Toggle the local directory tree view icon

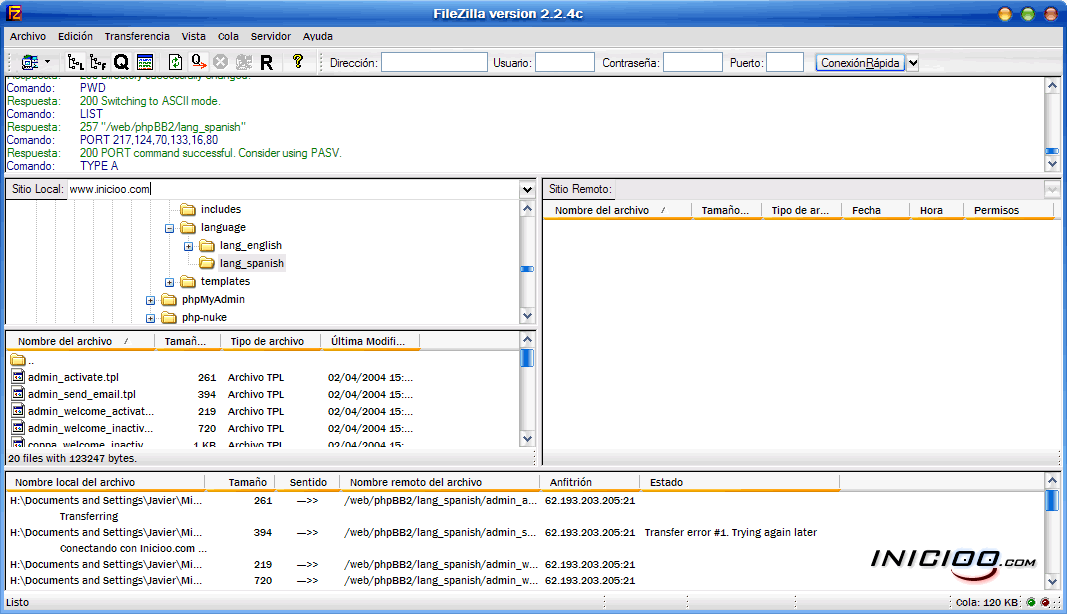coord(75,63)
